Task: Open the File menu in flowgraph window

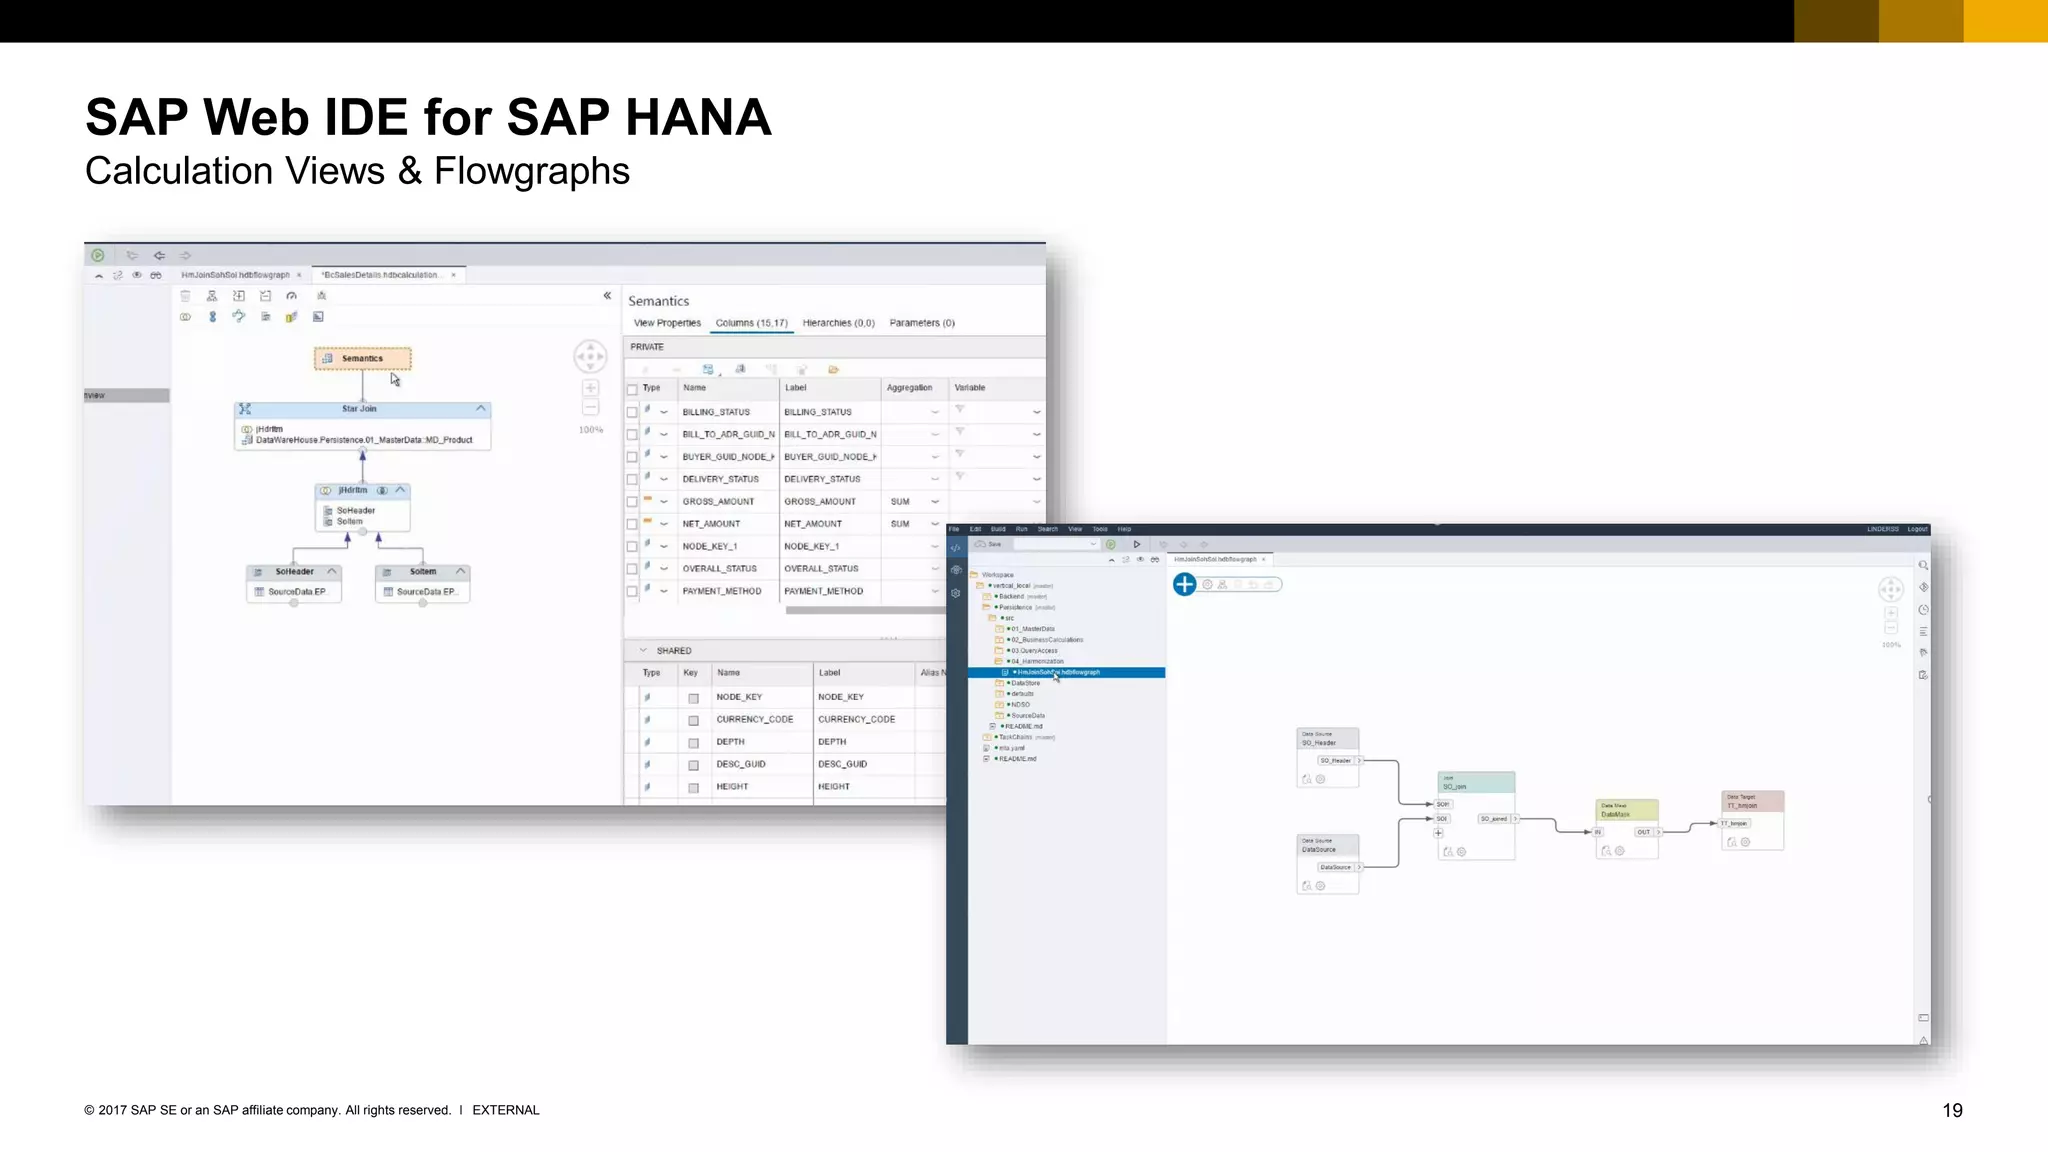Action: (x=954, y=529)
